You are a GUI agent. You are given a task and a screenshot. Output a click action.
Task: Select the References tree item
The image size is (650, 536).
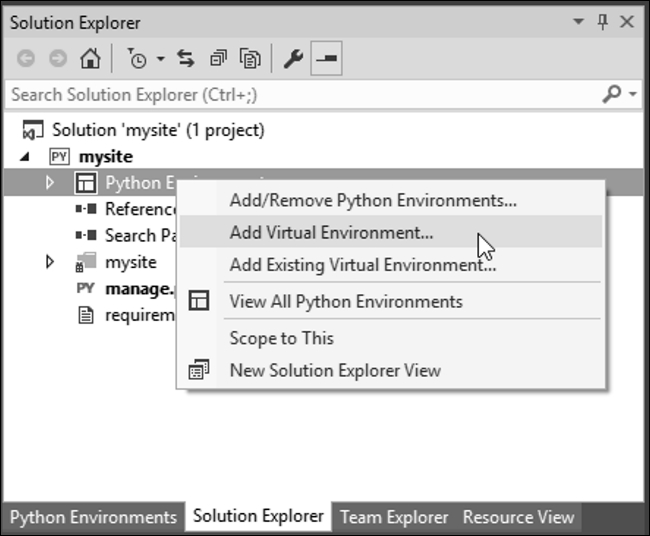pyautogui.click(x=141, y=209)
